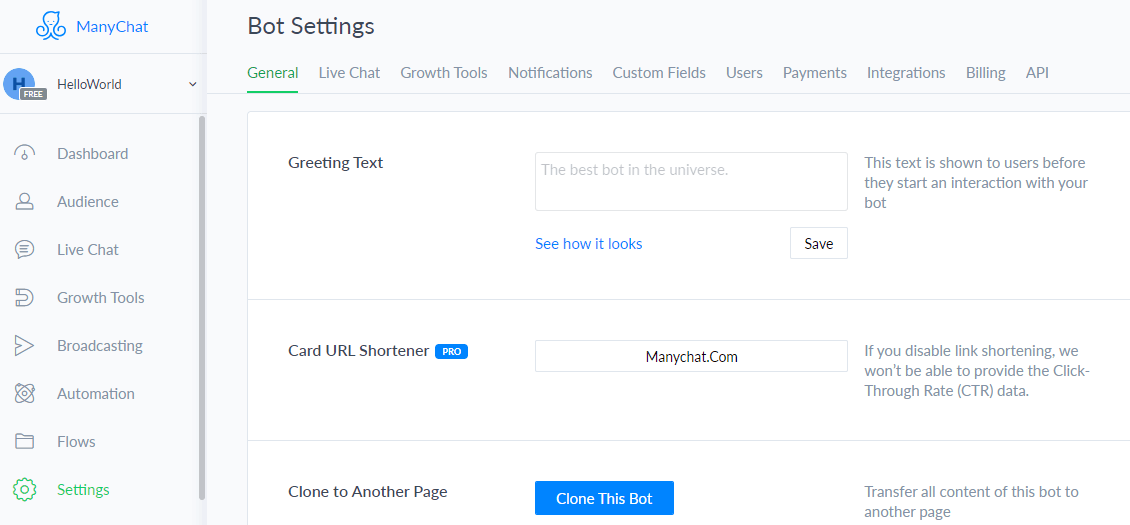Open the Custom Fields tab
The width and height of the screenshot is (1130, 525).
point(659,73)
